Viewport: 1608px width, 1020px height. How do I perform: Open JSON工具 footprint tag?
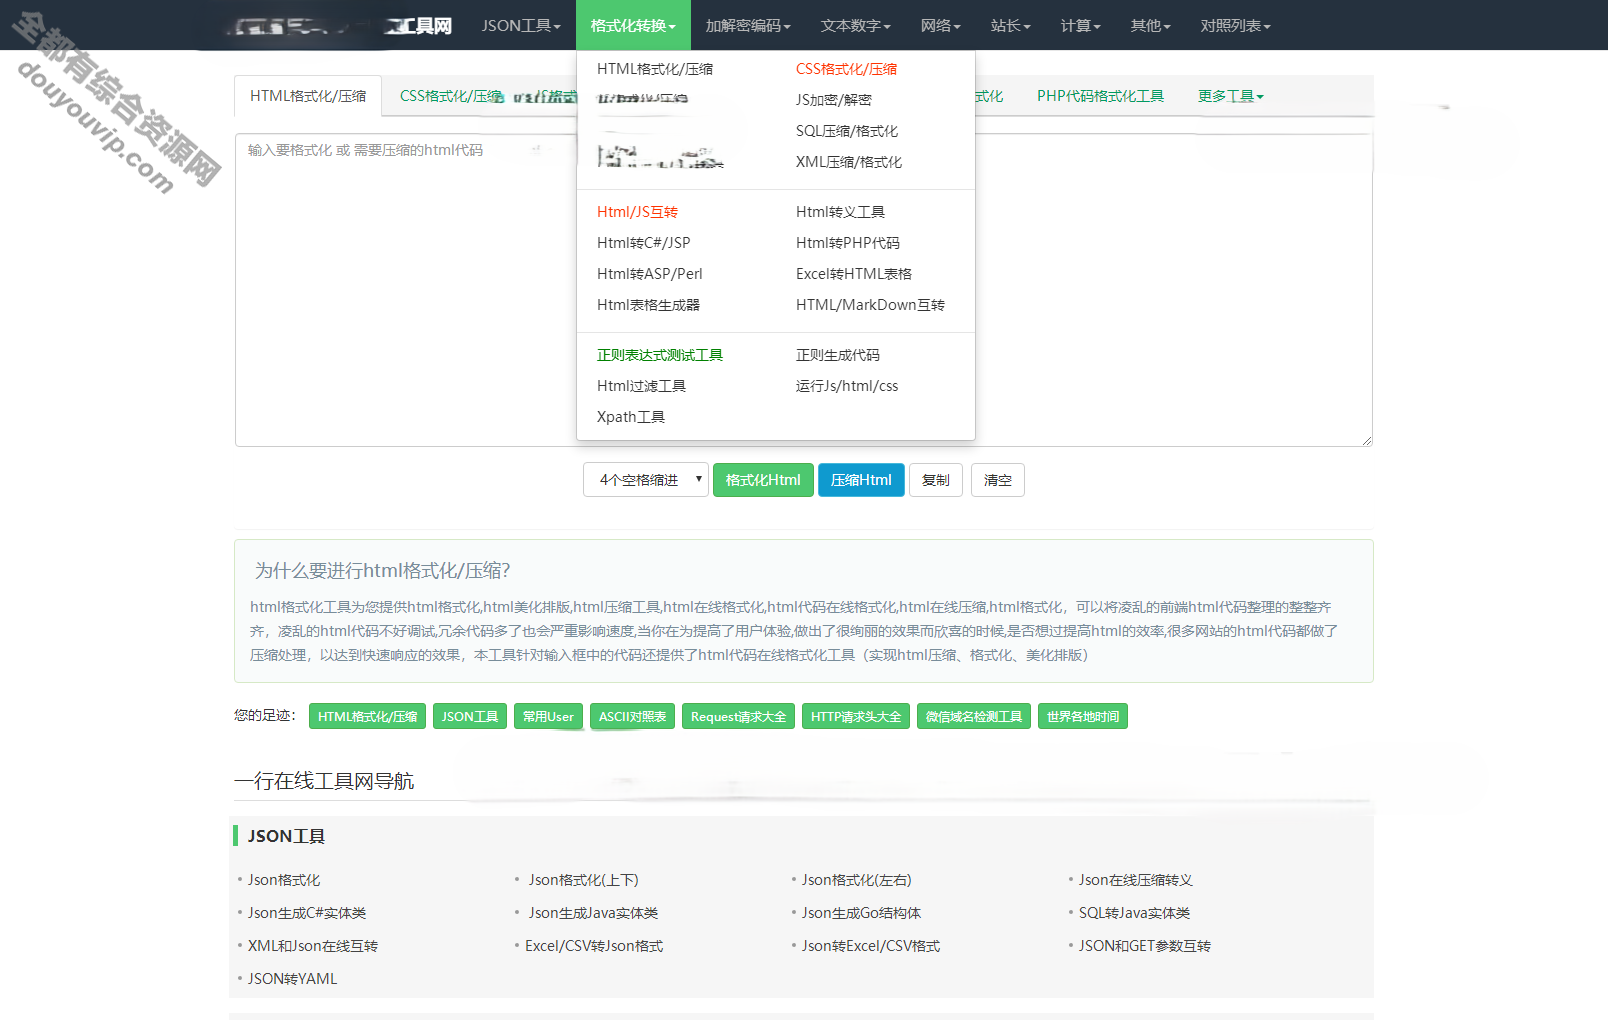470,716
